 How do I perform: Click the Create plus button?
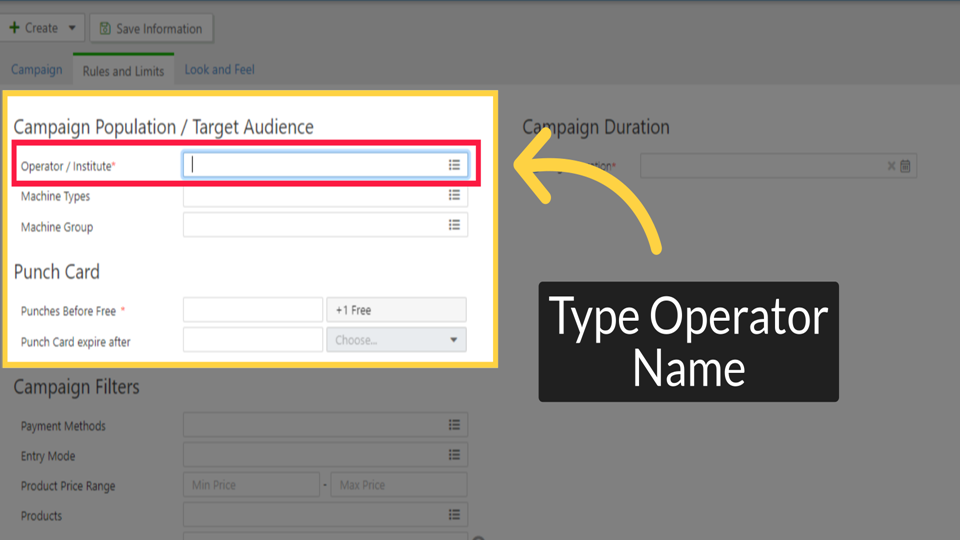[x=33, y=28]
